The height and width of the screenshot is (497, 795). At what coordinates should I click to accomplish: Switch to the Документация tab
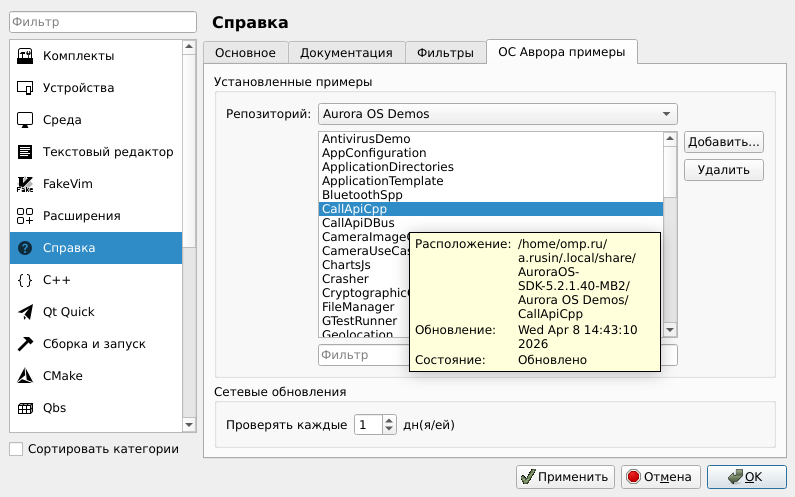346,53
